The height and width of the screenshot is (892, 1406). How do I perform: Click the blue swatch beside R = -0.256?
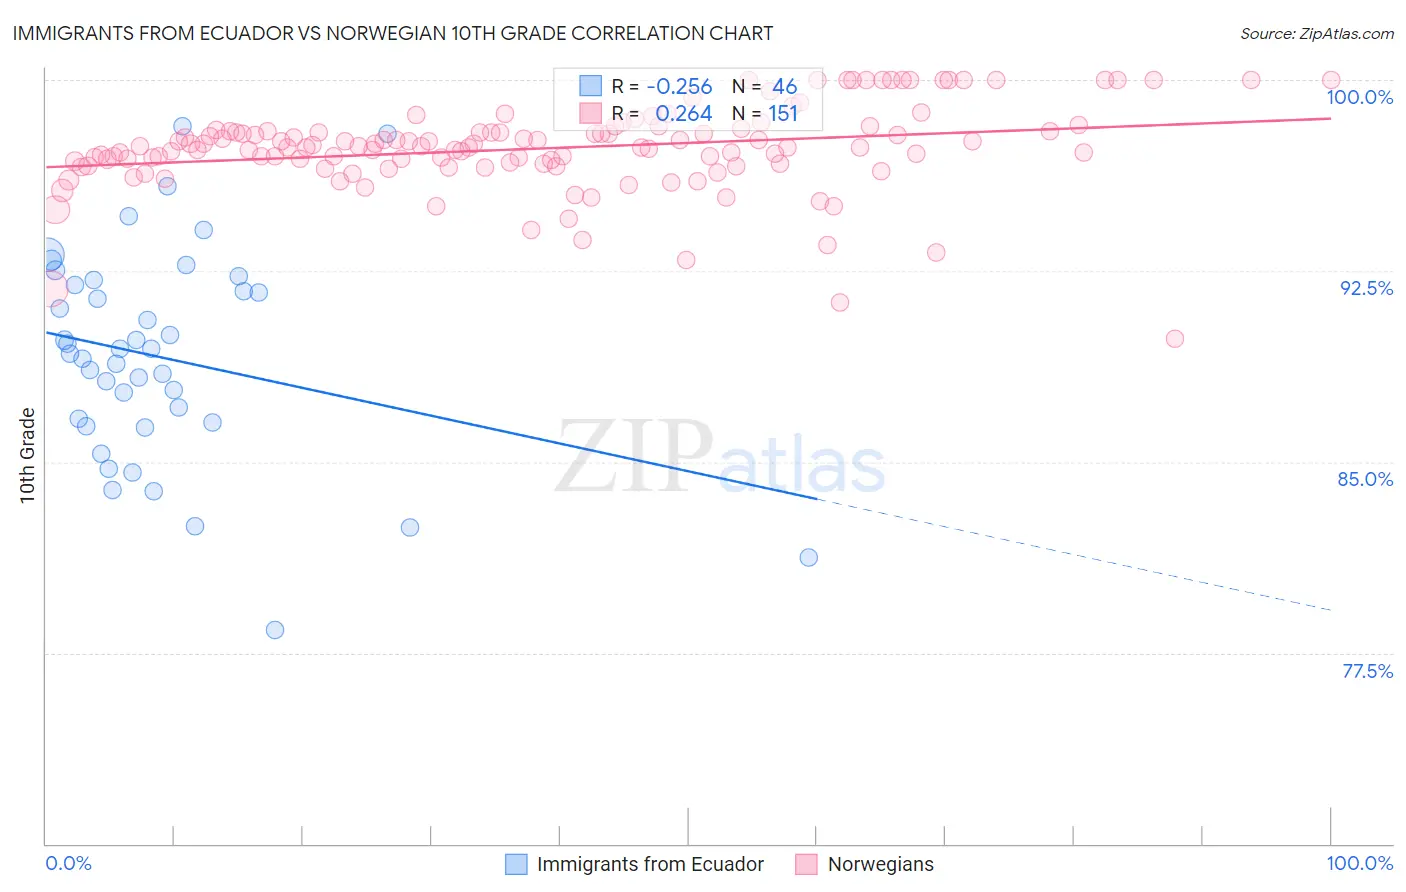591,86
